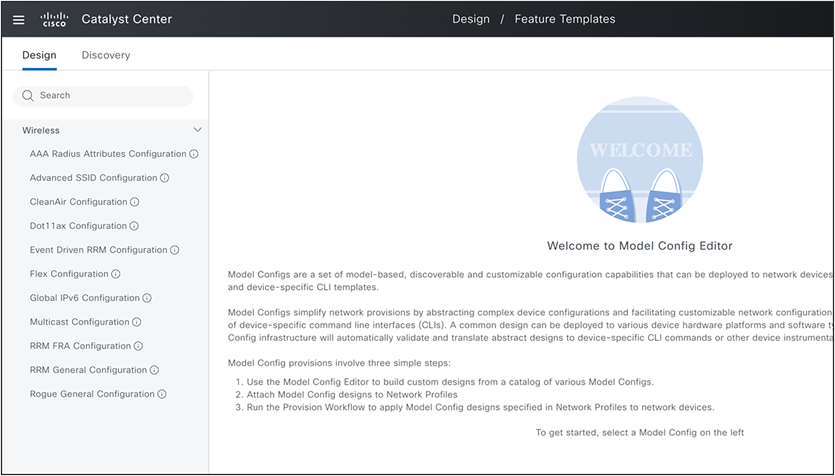The height and width of the screenshot is (476, 835).
Task: Click the search magnifier icon
Action: pyautogui.click(x=28, y=96)
